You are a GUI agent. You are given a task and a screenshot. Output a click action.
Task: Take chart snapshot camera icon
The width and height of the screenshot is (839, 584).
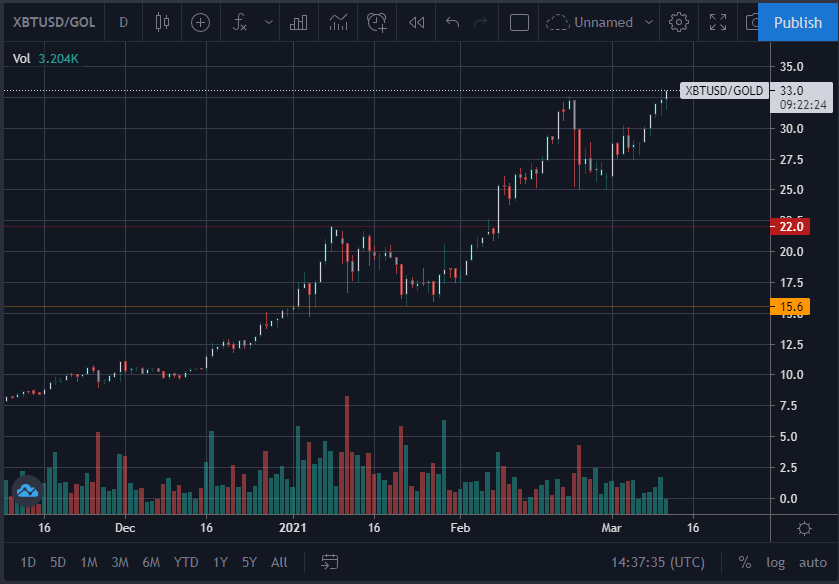click(x=752, y=22)
